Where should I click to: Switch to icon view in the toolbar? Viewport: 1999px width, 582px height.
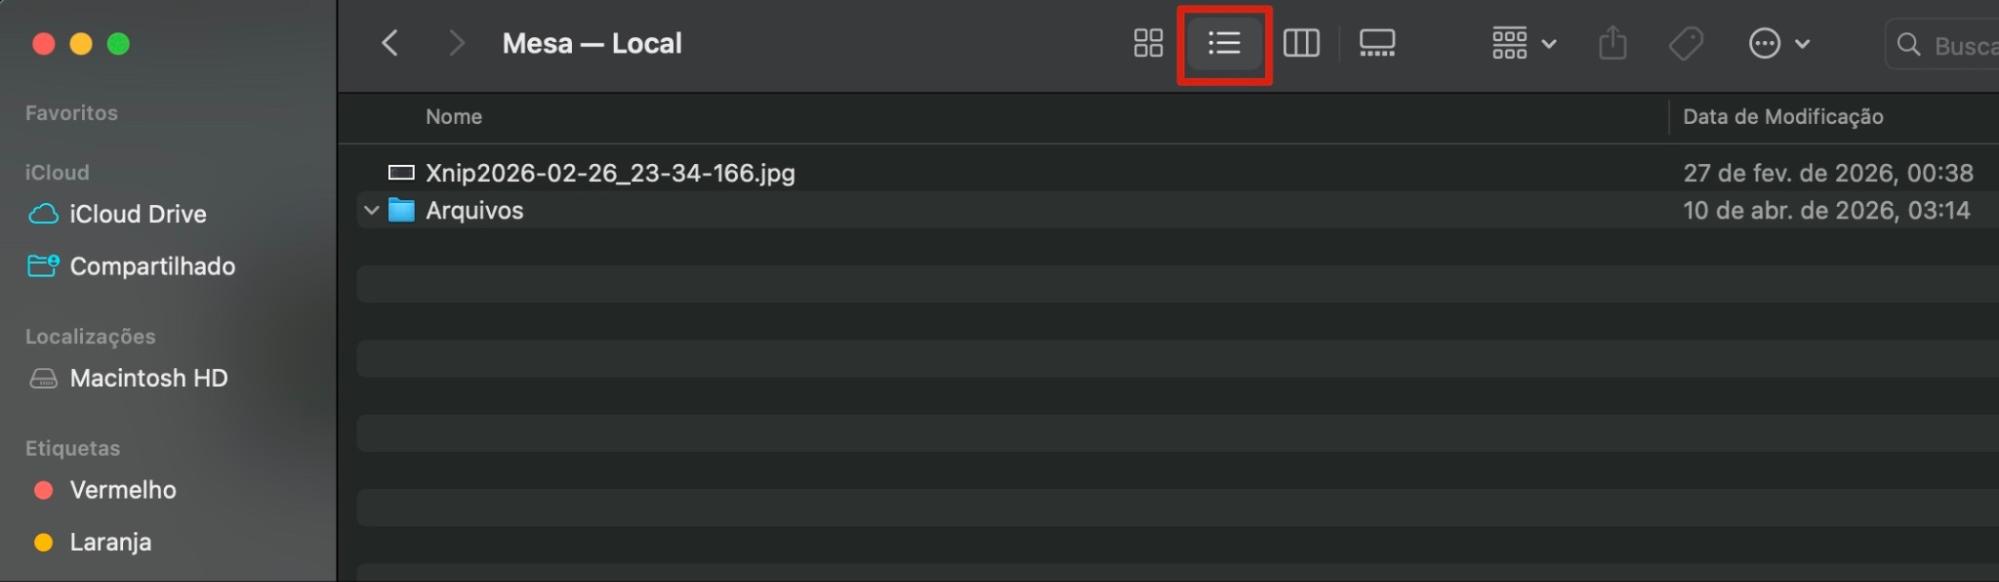(1147, 43)
